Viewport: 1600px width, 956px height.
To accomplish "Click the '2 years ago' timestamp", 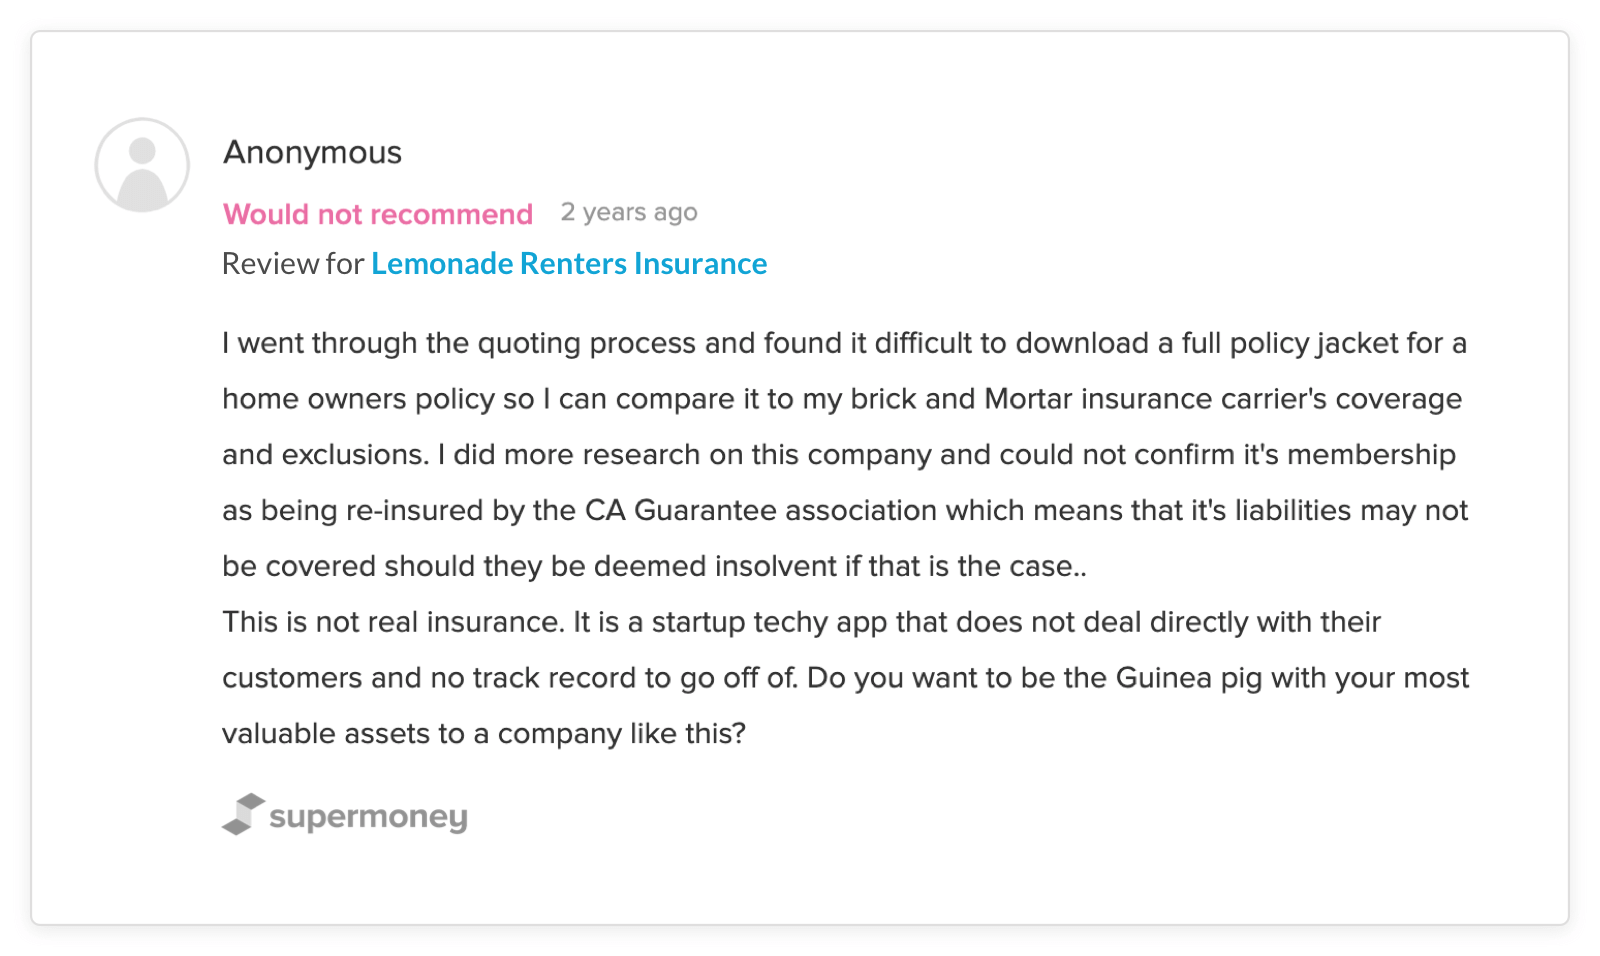I will [629, 212].
